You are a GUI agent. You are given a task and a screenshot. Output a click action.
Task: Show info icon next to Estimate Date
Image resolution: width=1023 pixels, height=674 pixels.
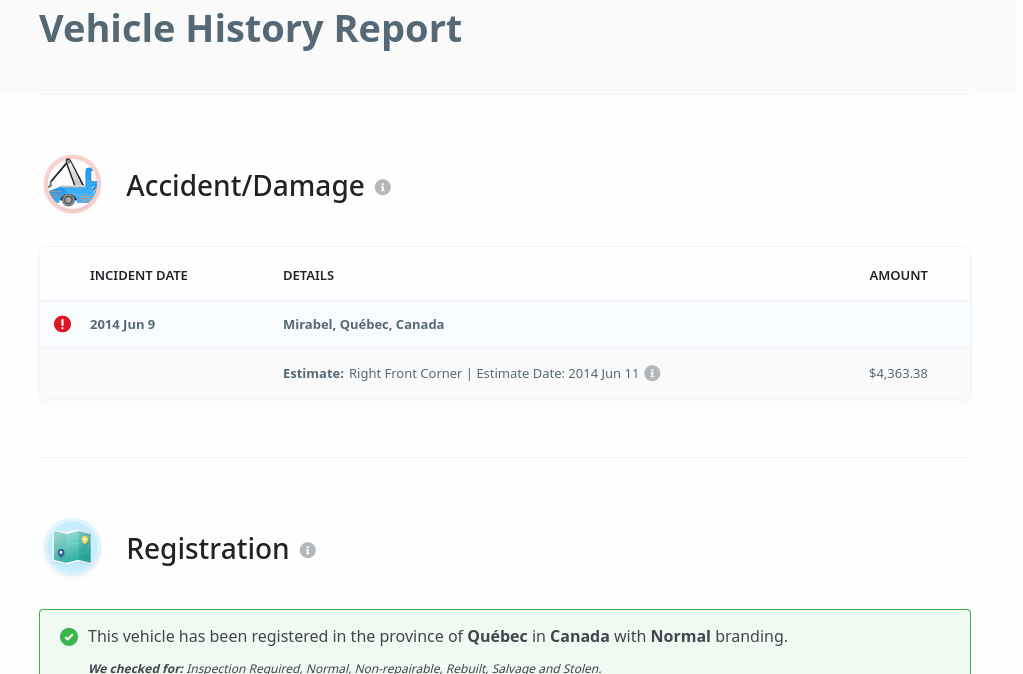(x=652, y=374)
